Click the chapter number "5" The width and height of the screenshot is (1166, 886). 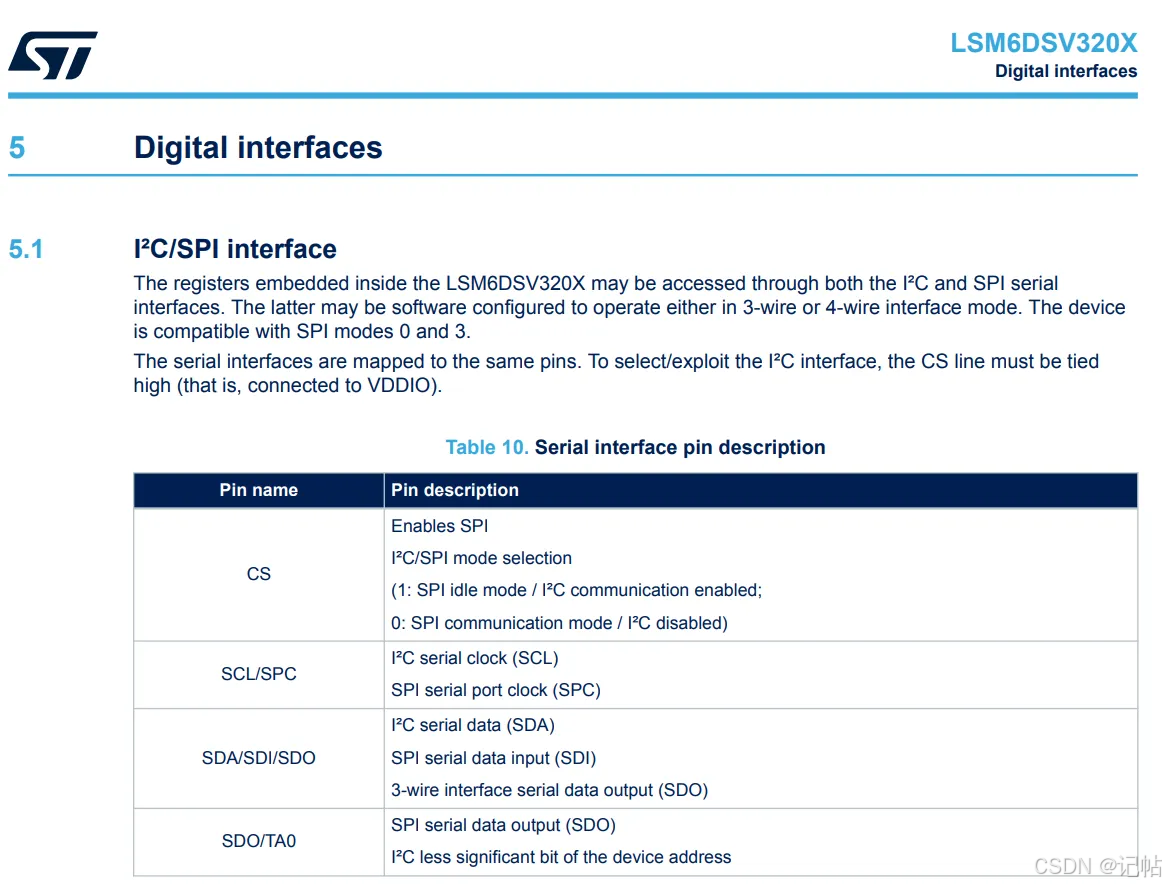[x=17, y=147]
